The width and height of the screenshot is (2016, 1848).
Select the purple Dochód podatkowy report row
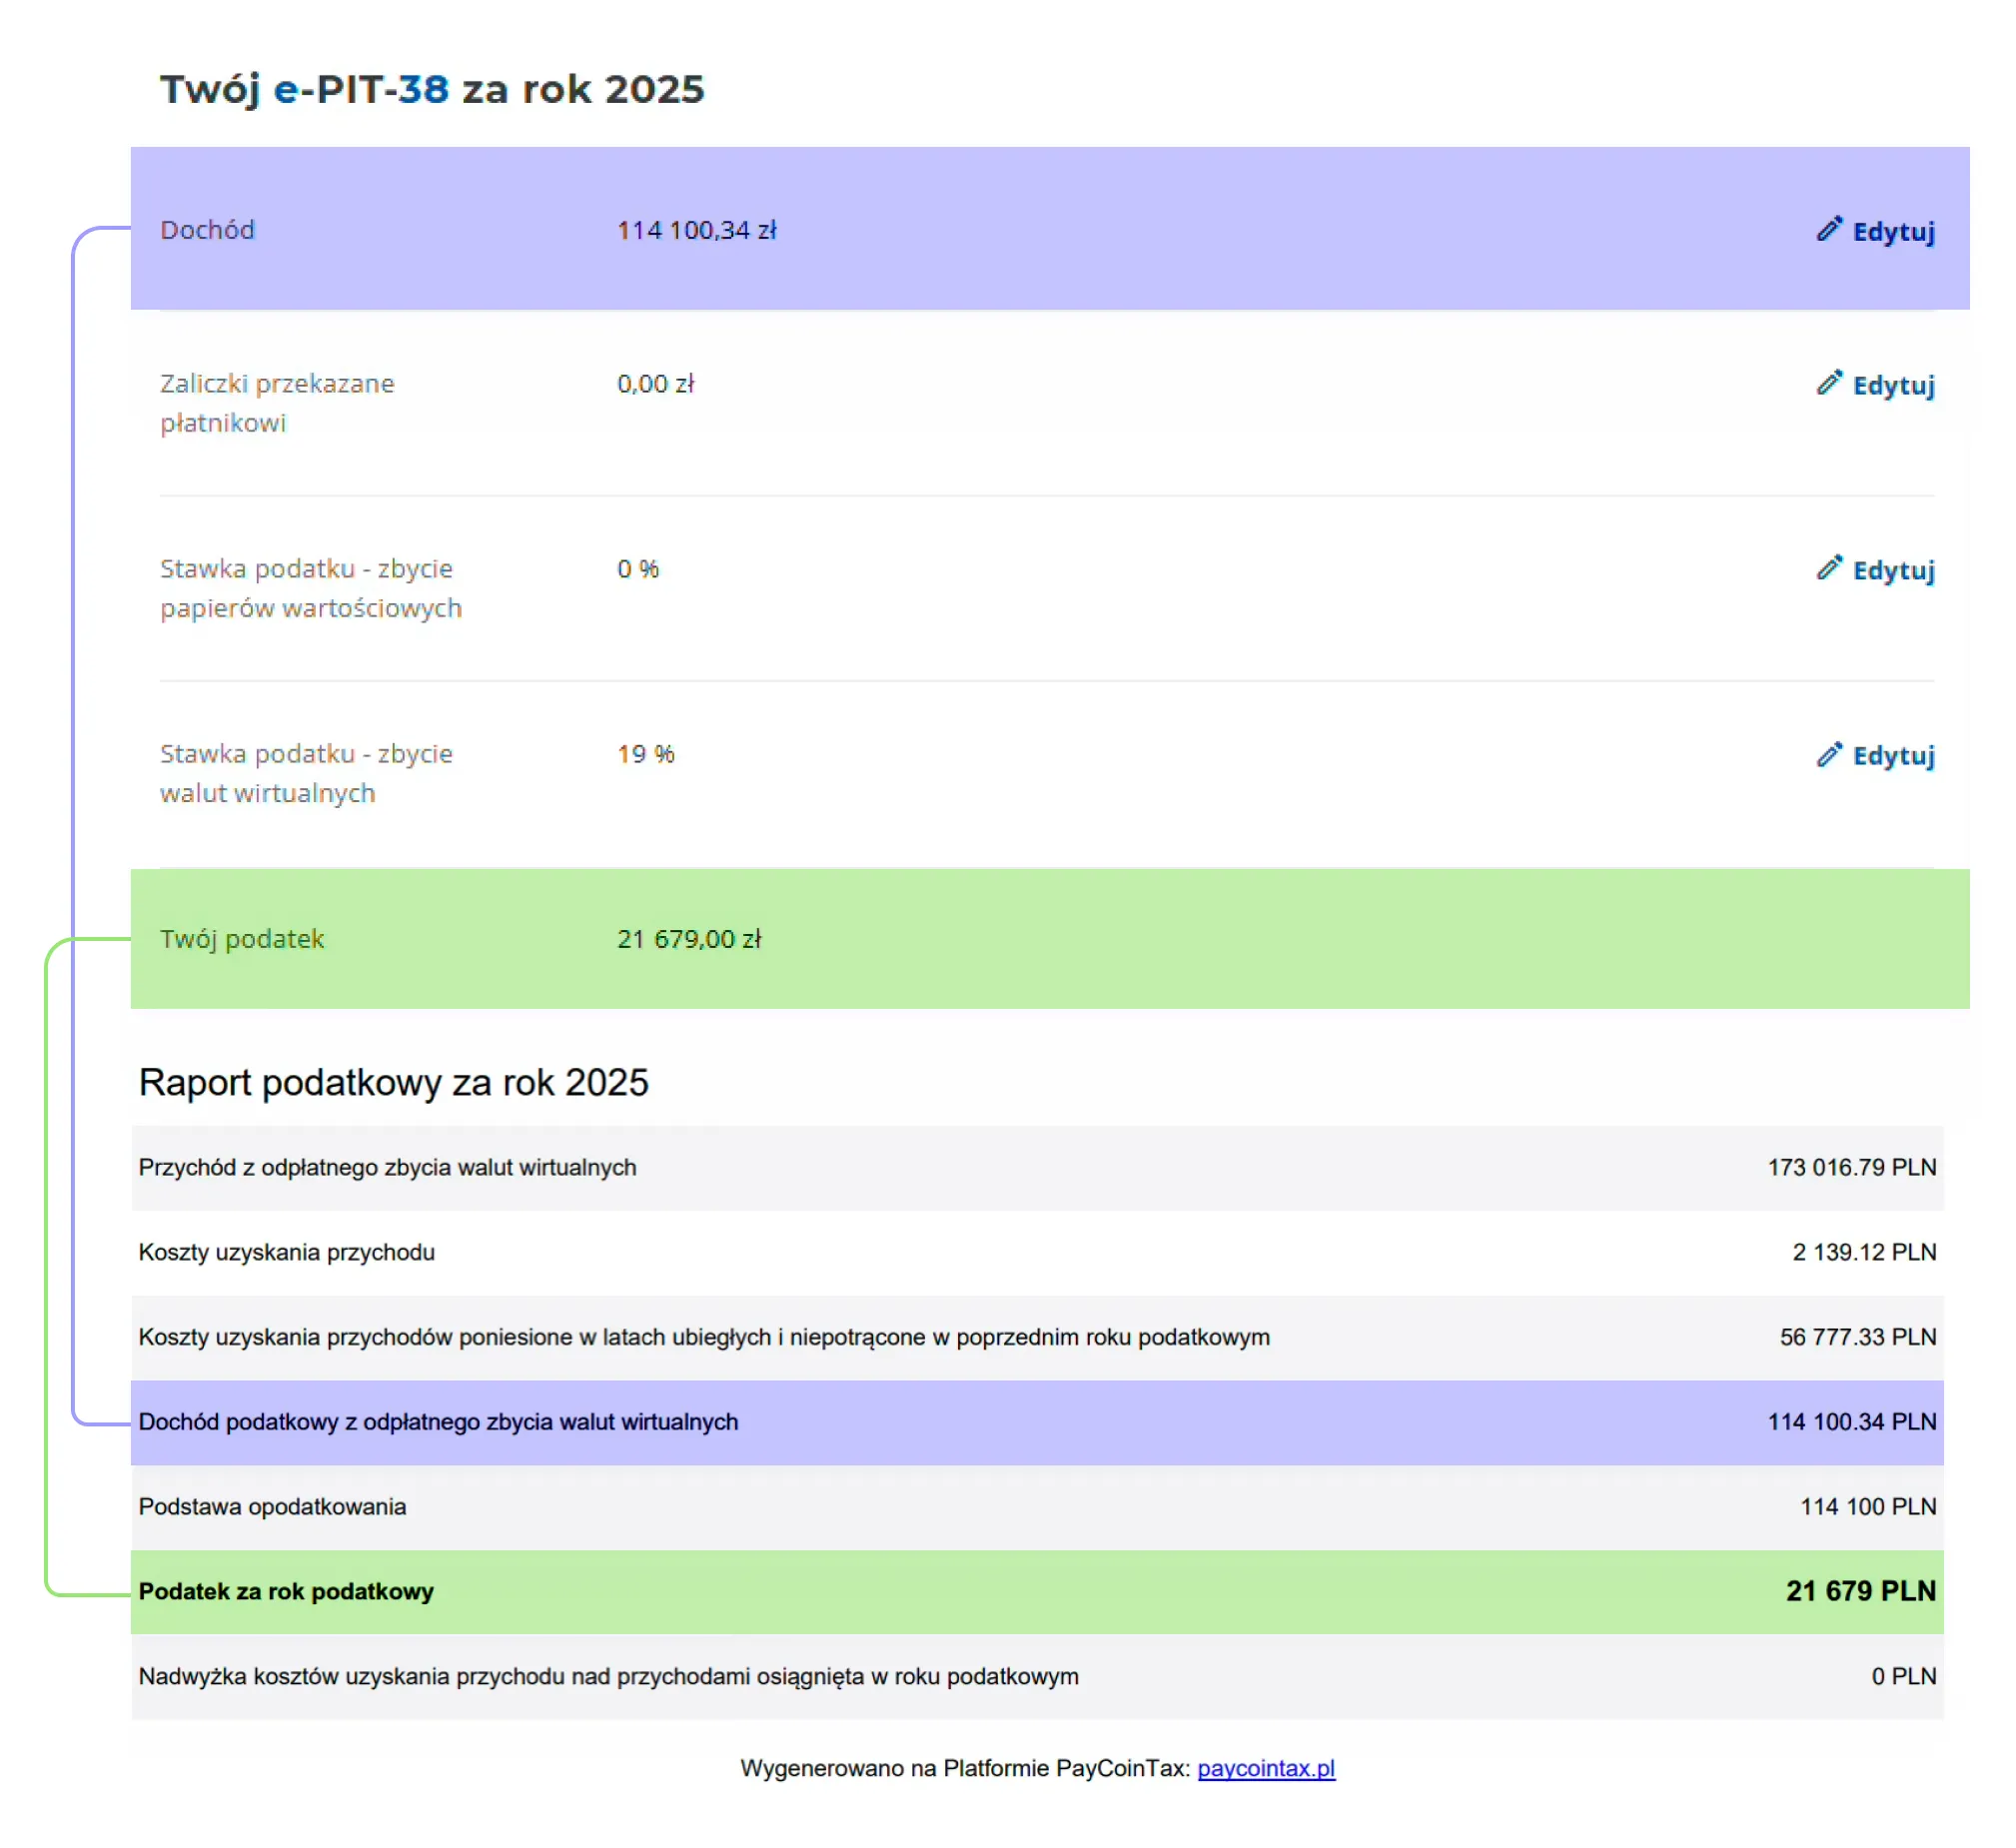click(x=1037, y=1422)
